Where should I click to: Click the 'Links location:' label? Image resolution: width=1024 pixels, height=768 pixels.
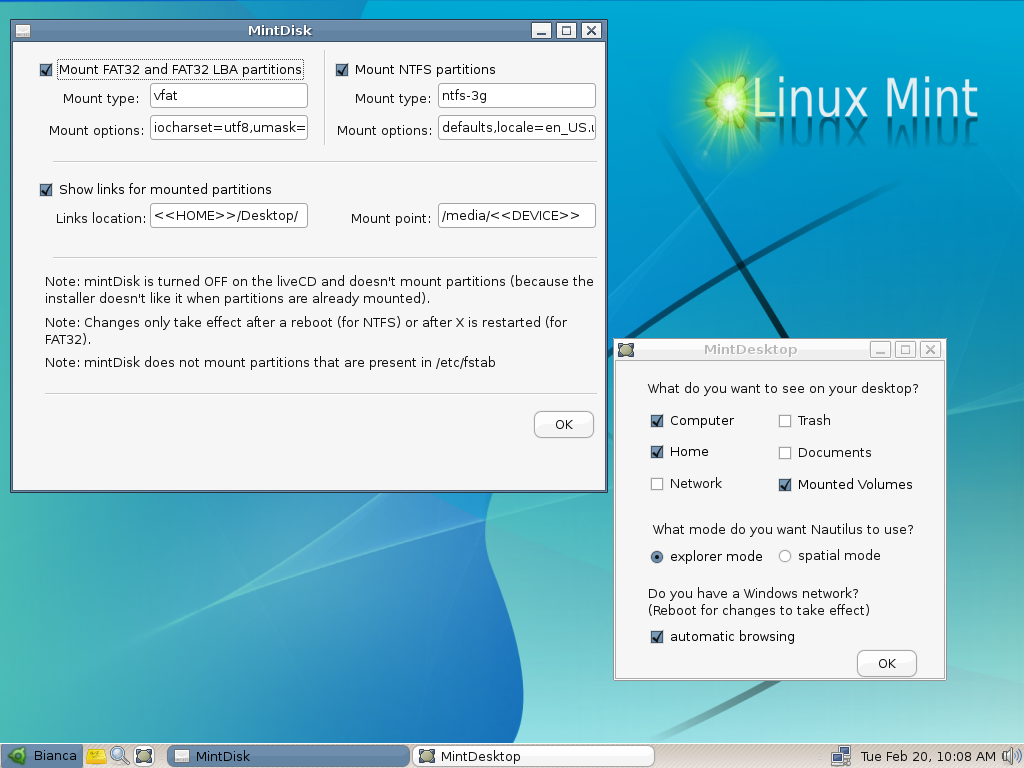pyautogui.click(x=101, y=218)
